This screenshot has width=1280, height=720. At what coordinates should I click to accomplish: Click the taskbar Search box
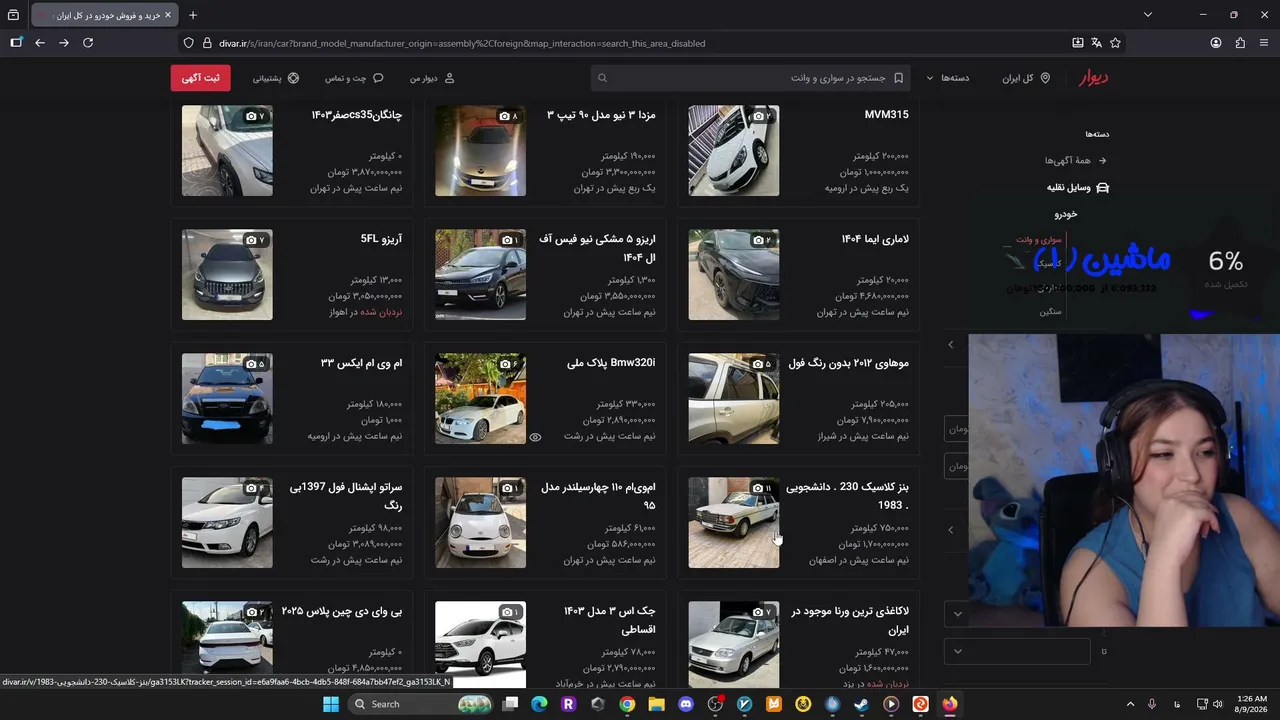click(418, 704)
